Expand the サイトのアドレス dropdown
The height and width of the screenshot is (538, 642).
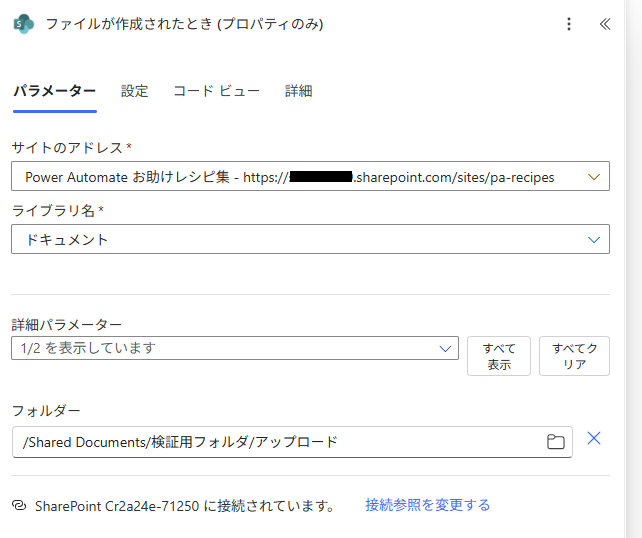[310, 176]
